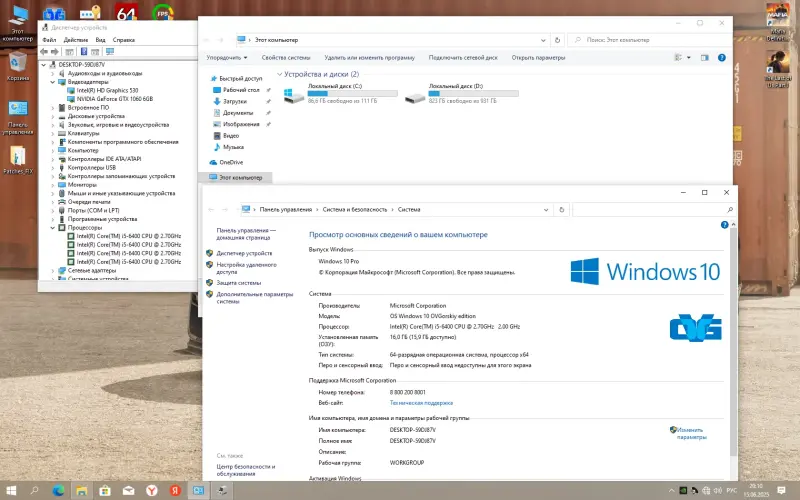This screenshot has height=500, width=800.
Task: Collapse Устройства и диски group in Explorer
Action: 279,74
